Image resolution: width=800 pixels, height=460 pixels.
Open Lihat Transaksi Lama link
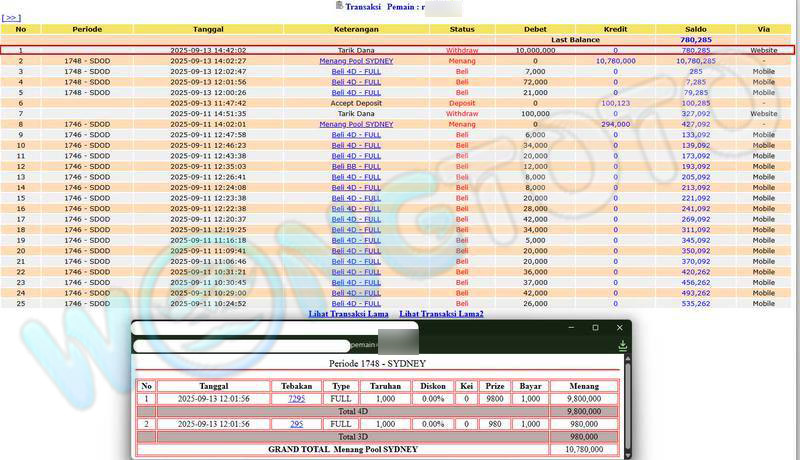(x=348, y=314)
